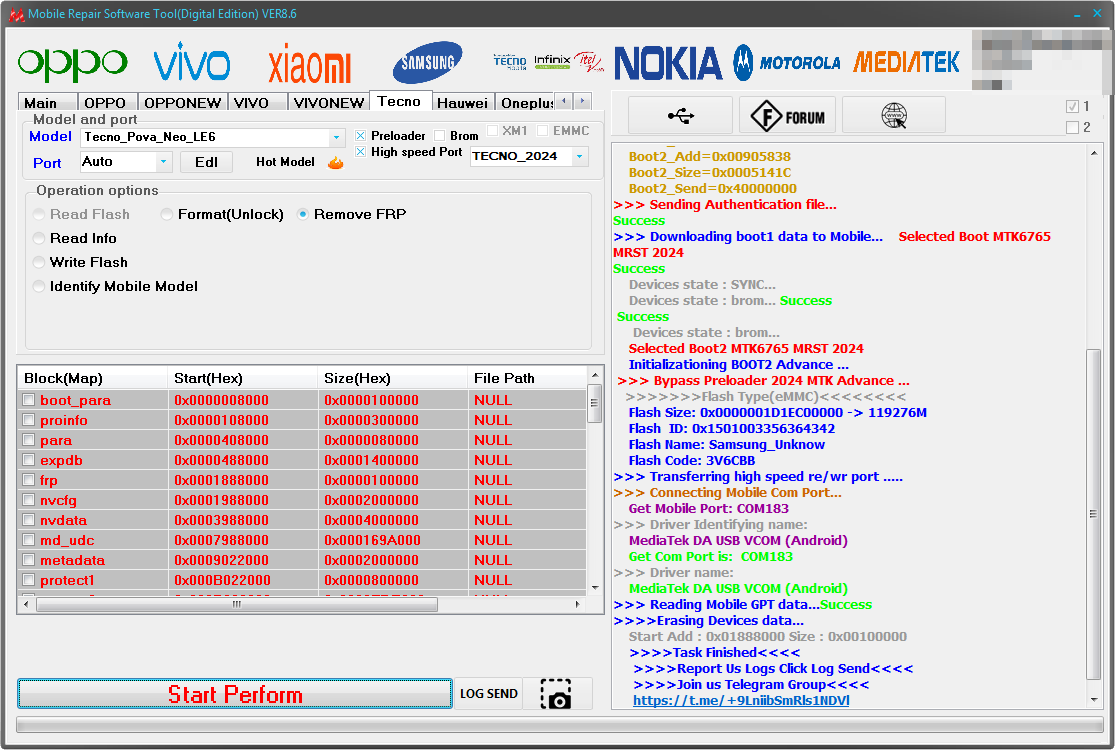
Task: Select the 'protect1' partition row
Action: click(x=303, y=580)
